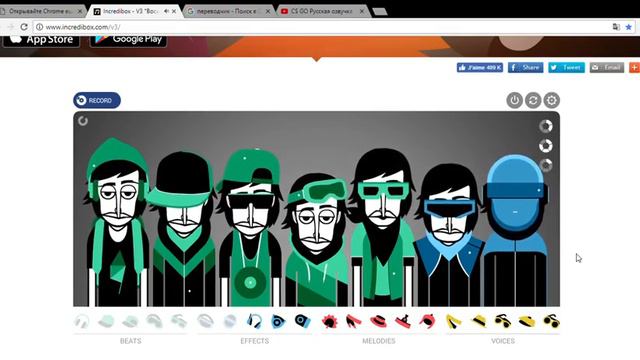
Task: Pick the blue visor goggles Effects icon
Action: [x=278, y=322]
